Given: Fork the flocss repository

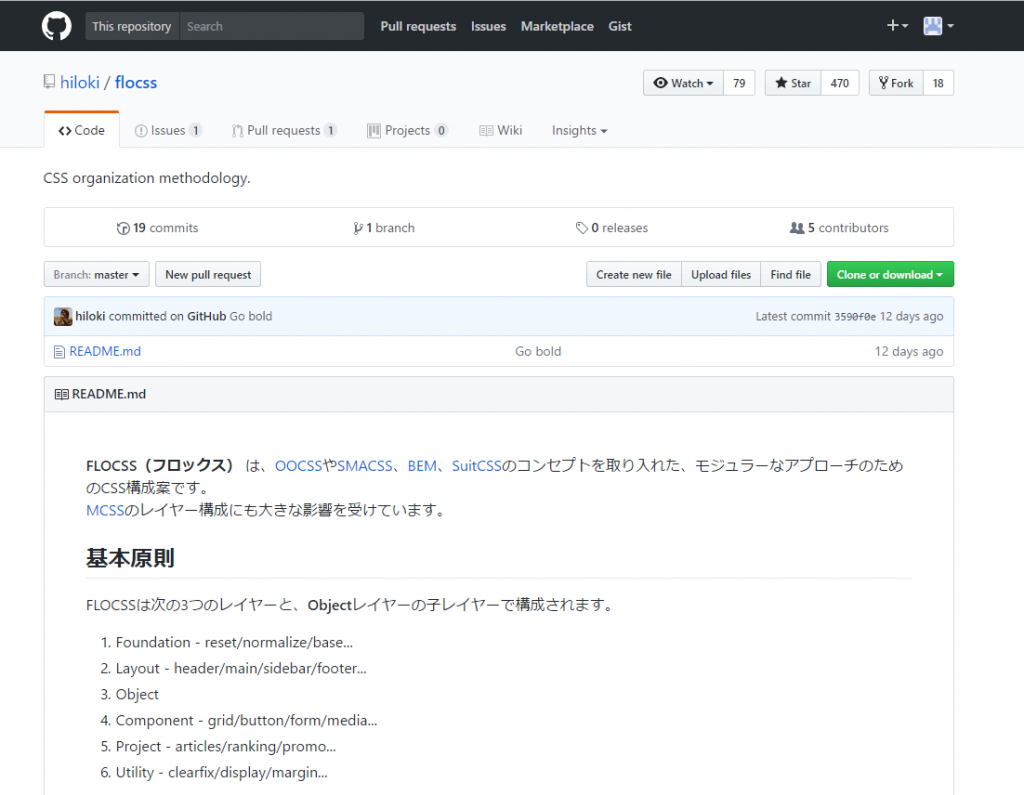Looking at the screenshot, I should pos(895,82).
